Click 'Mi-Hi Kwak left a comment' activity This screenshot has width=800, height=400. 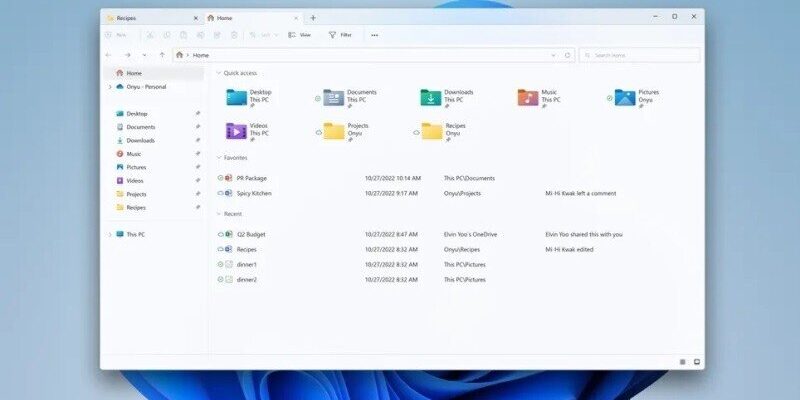click(x=581, y=194)
